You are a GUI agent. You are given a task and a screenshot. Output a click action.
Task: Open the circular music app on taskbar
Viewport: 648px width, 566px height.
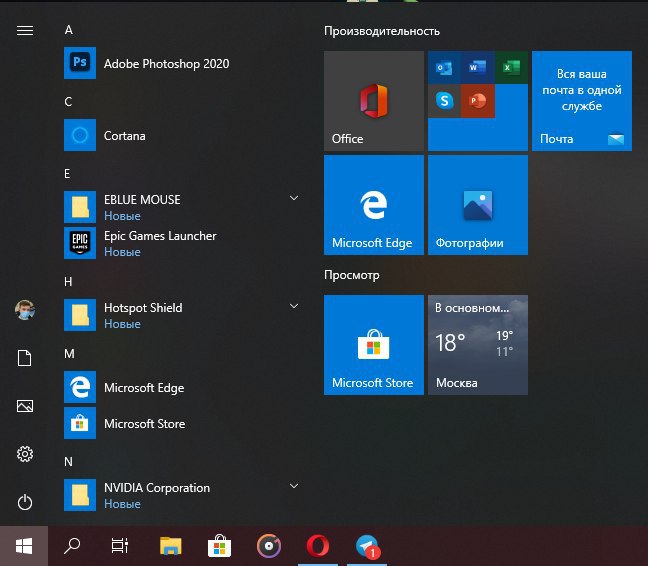point(269,546)
